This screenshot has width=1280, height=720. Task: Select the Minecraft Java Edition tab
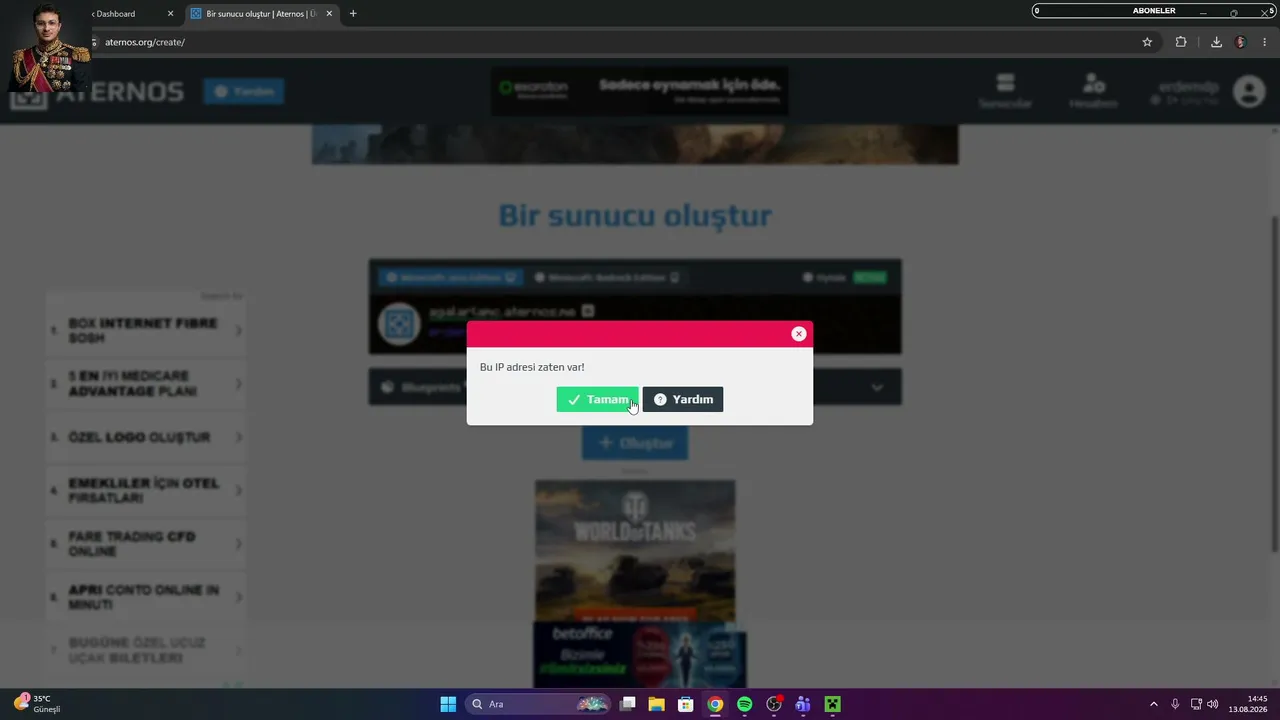point(452,277)
